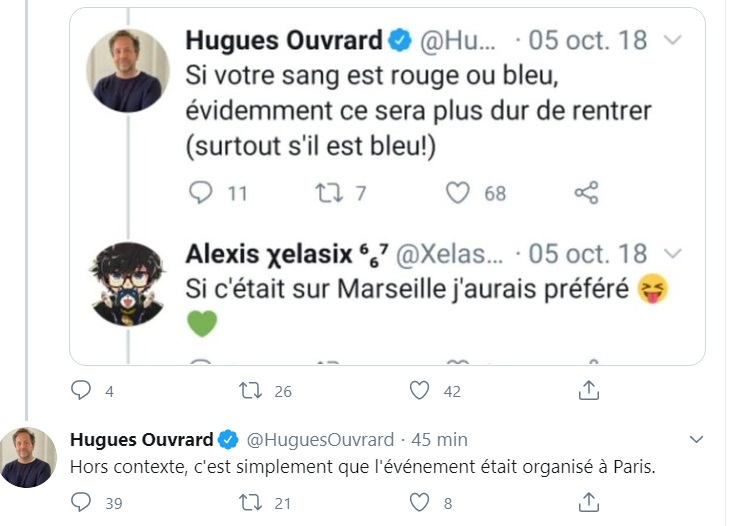Expand menu chevron on Alexis Xelasix tweet

(673, 253)
